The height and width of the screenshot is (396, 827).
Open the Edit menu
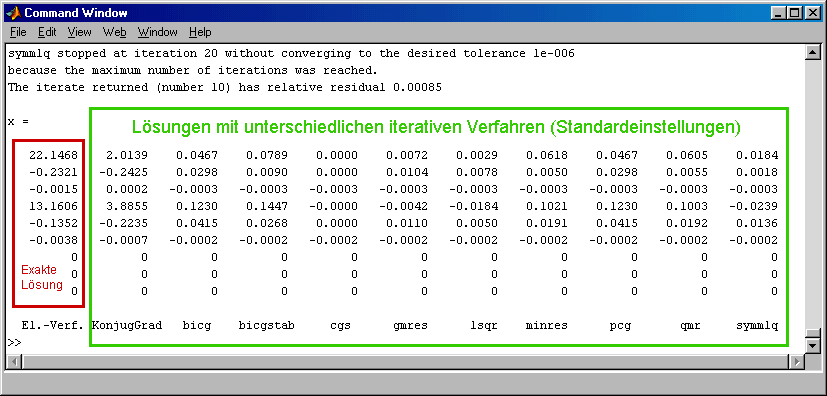47,32
